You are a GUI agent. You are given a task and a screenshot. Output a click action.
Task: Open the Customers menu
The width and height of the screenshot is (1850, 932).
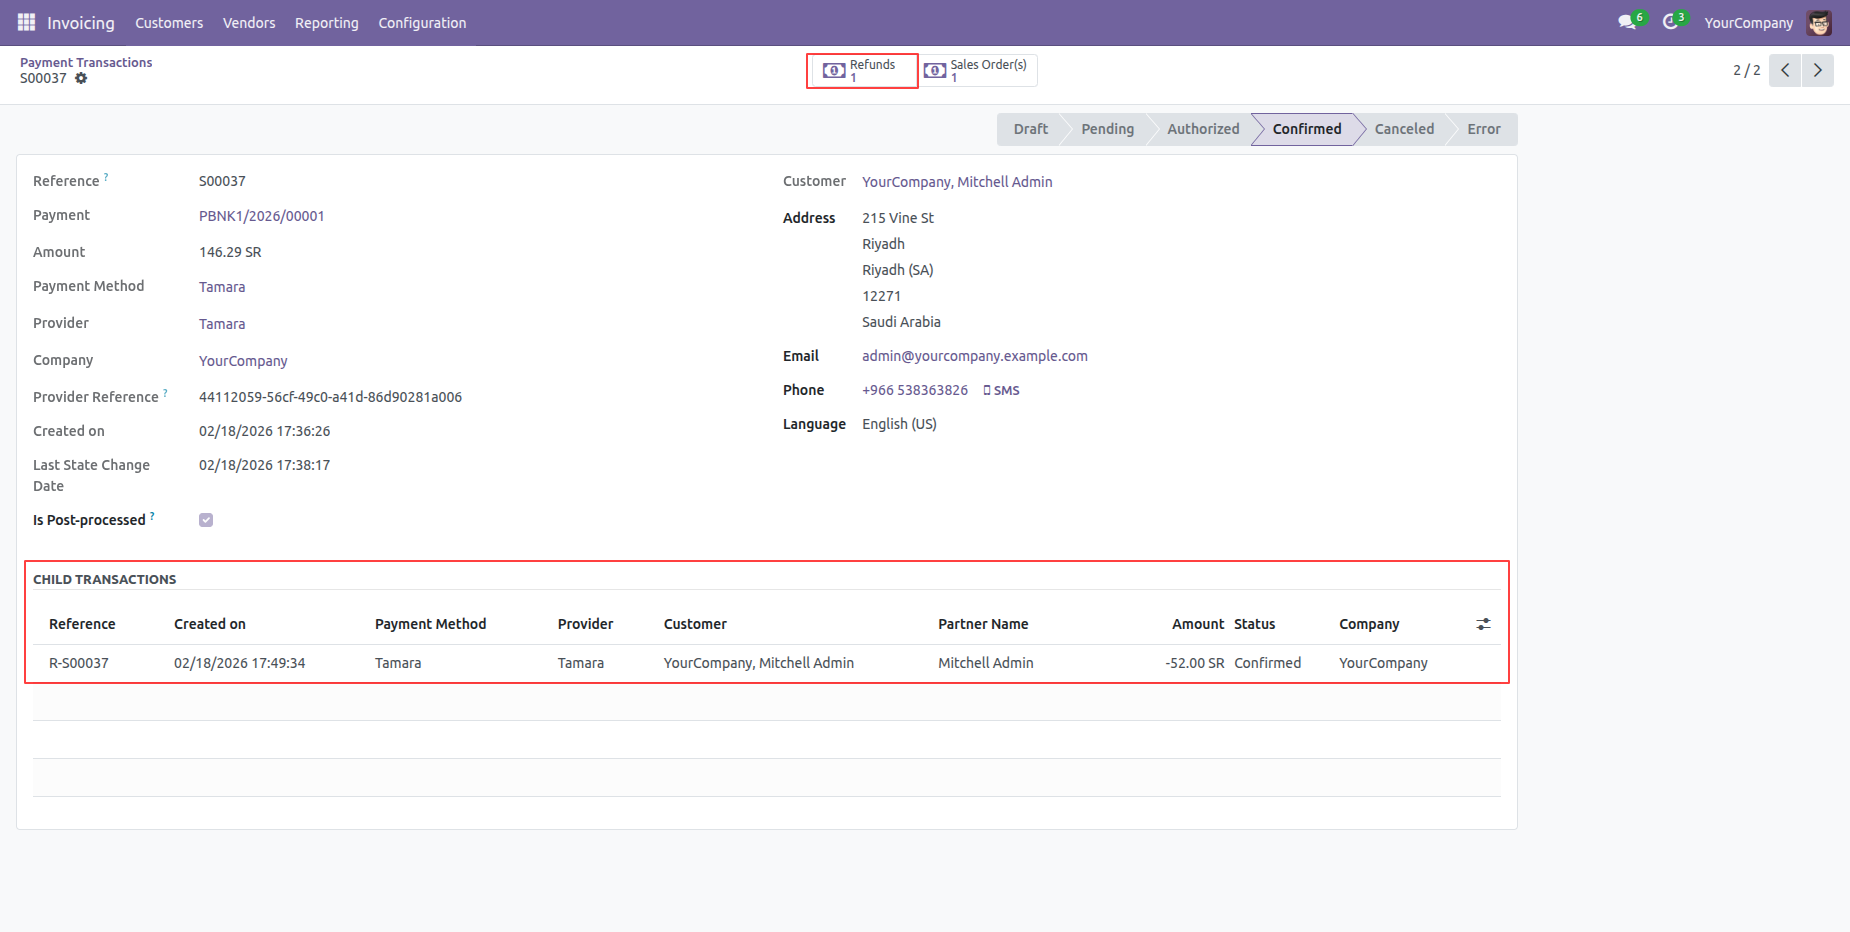[x=169, y=23]
